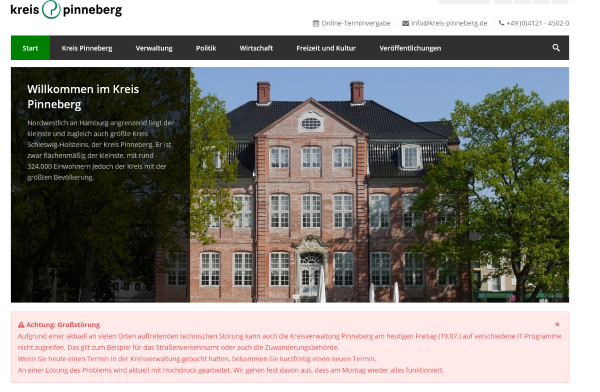Click the phone icon beside the number
The height and width of the screenshot is (392, 600).
click(x=501, y=23)
